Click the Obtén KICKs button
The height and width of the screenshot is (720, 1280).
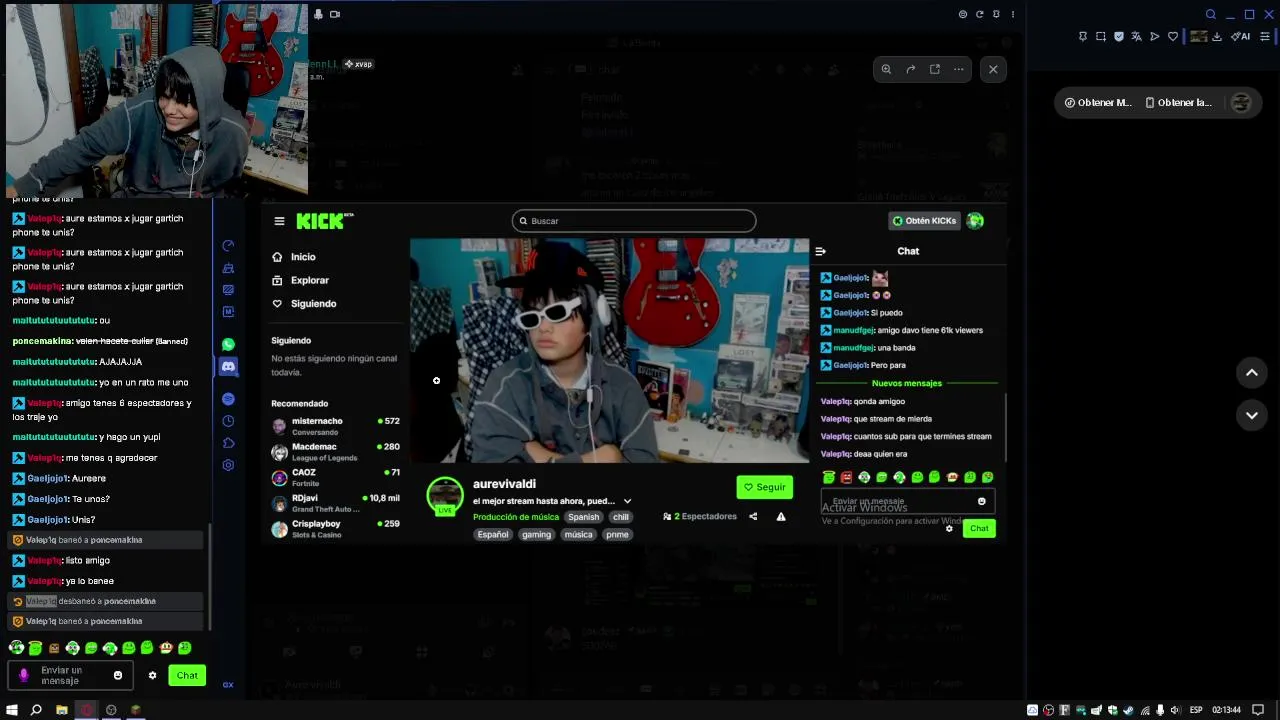pyautogui.click(x=924, y=221)
